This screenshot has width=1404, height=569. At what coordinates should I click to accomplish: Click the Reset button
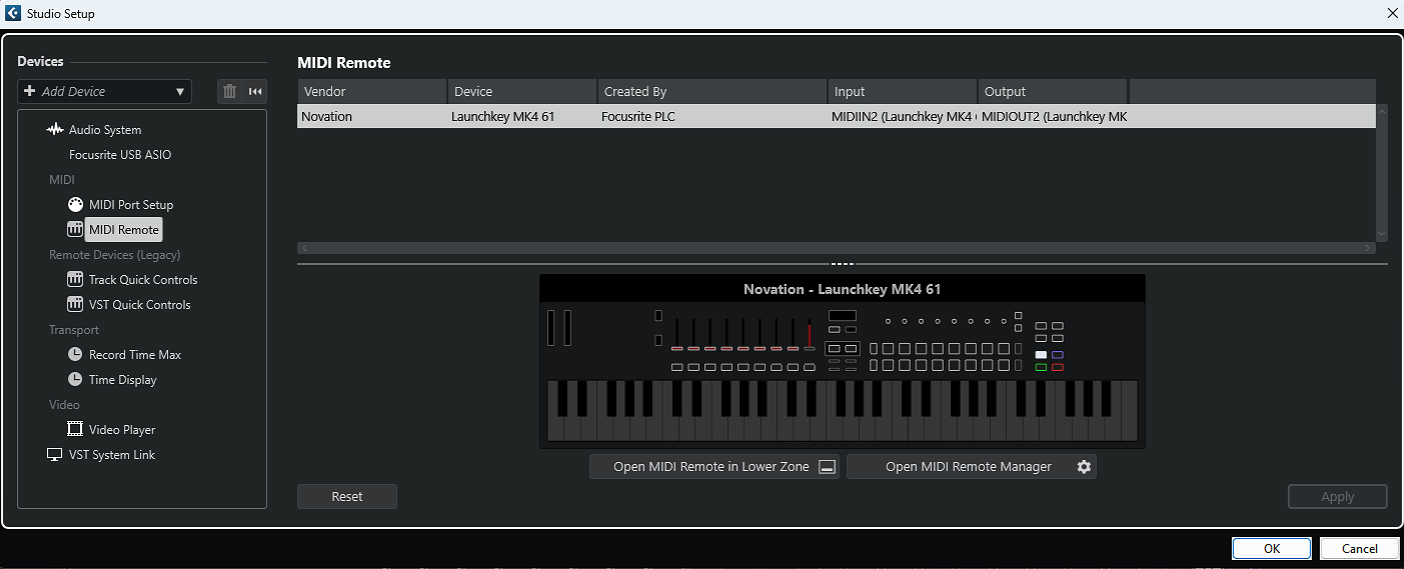coord(347,496)
